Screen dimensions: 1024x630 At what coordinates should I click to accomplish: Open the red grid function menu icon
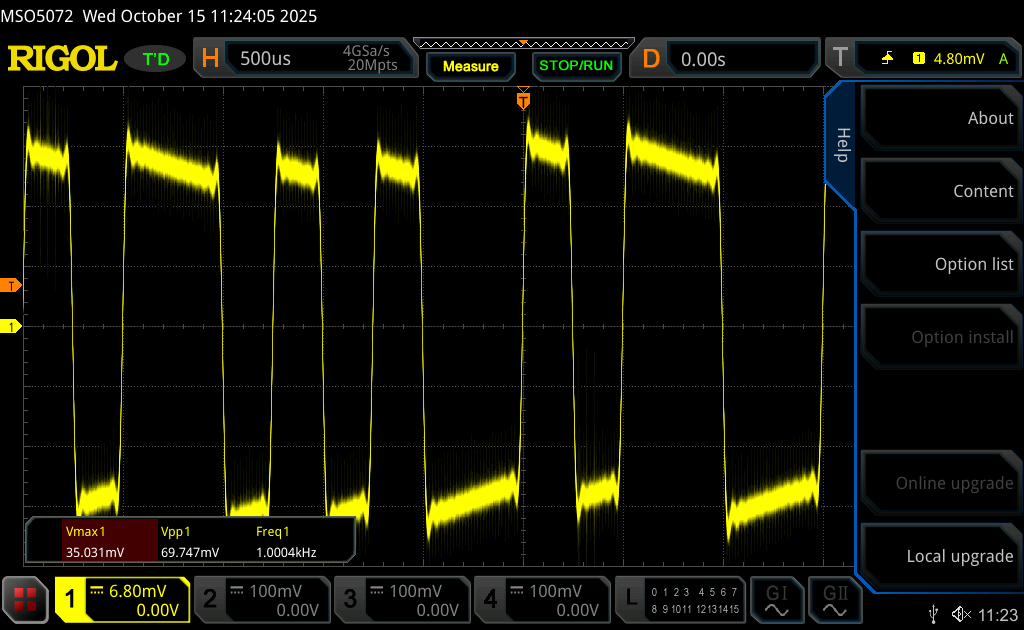[25, 599]
